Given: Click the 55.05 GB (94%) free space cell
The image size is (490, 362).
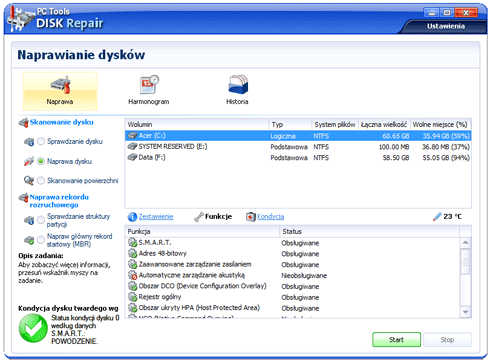Looking at the screenshot, I should coord(446,158).
